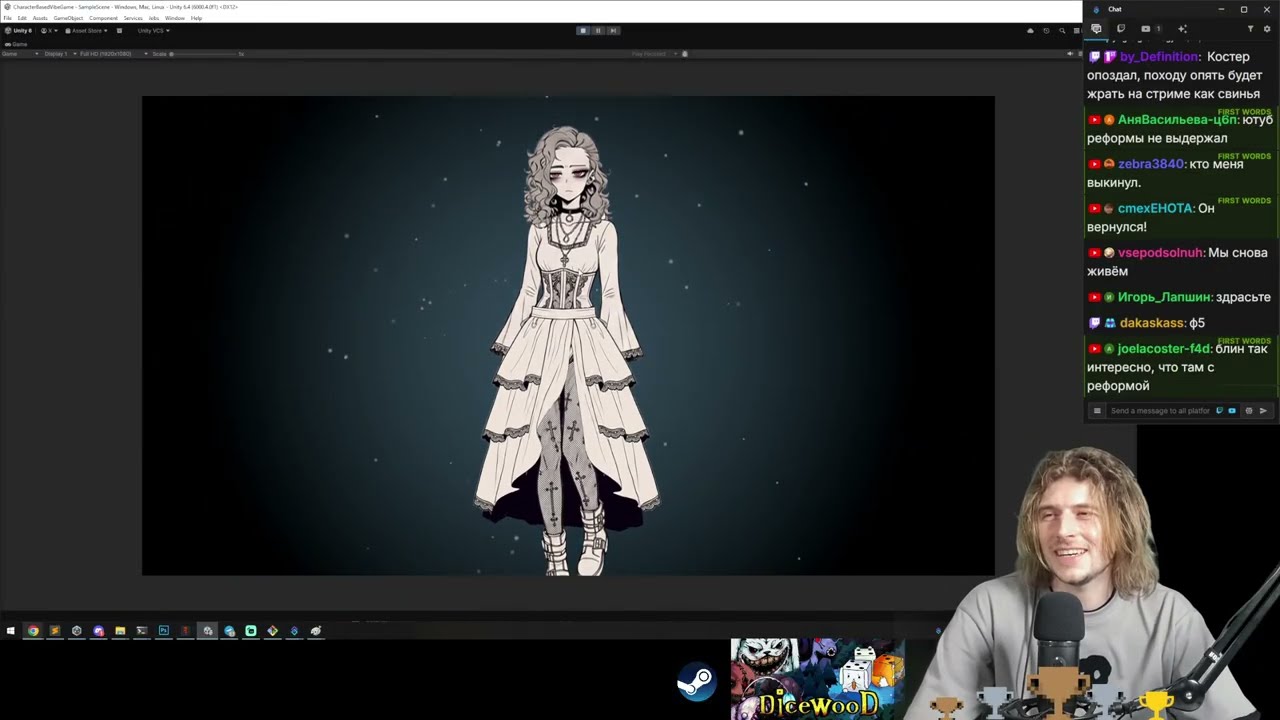The image size is (1280, 720).
Task: Select the Game view tab
Action: point(17,44)
